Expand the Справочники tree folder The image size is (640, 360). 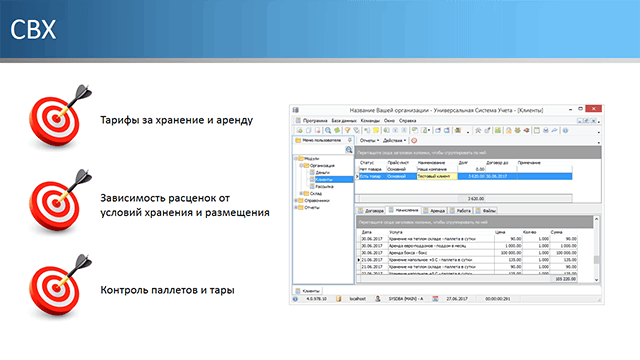296,200
